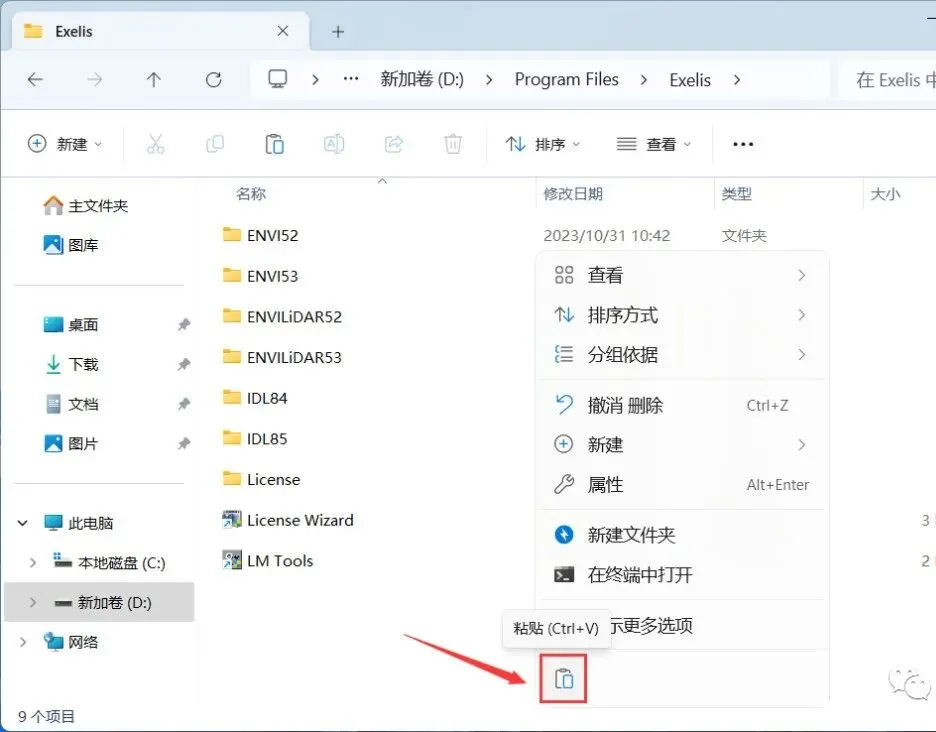Screen dimensions: 936x732
Task: Open the toolbar more options ellipsis
Action: coord(743,144)
